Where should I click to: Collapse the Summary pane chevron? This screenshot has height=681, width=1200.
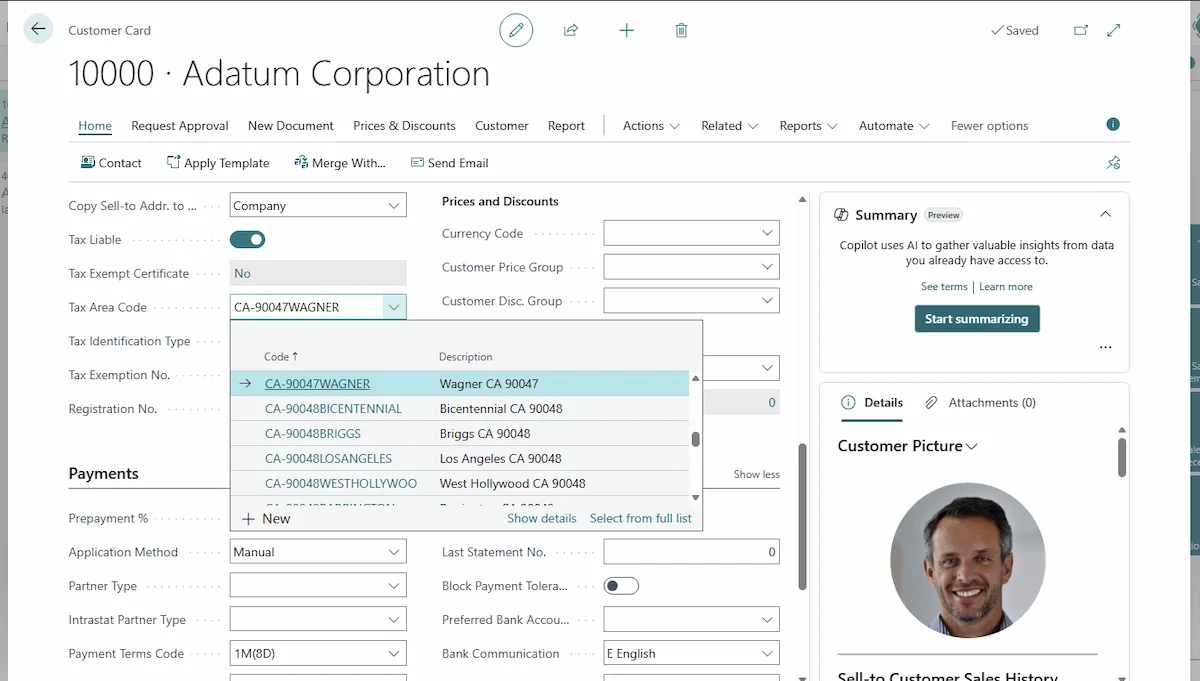[1105, 214]
